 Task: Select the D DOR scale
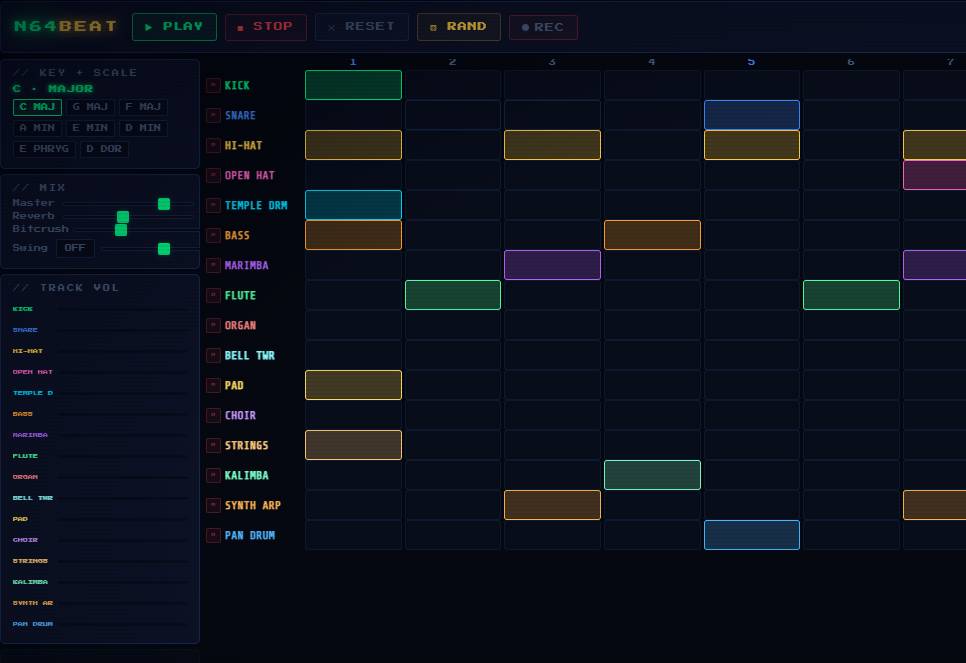104,149
